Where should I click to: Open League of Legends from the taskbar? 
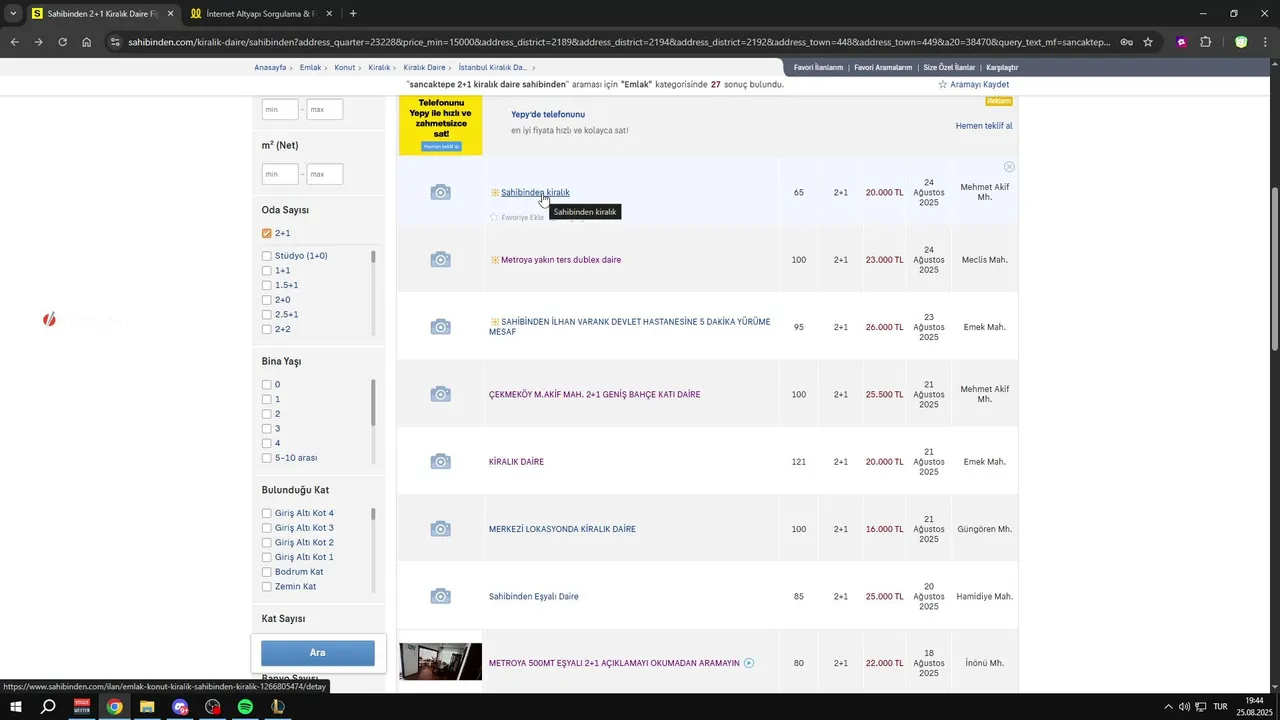click(x=278, y=707)
